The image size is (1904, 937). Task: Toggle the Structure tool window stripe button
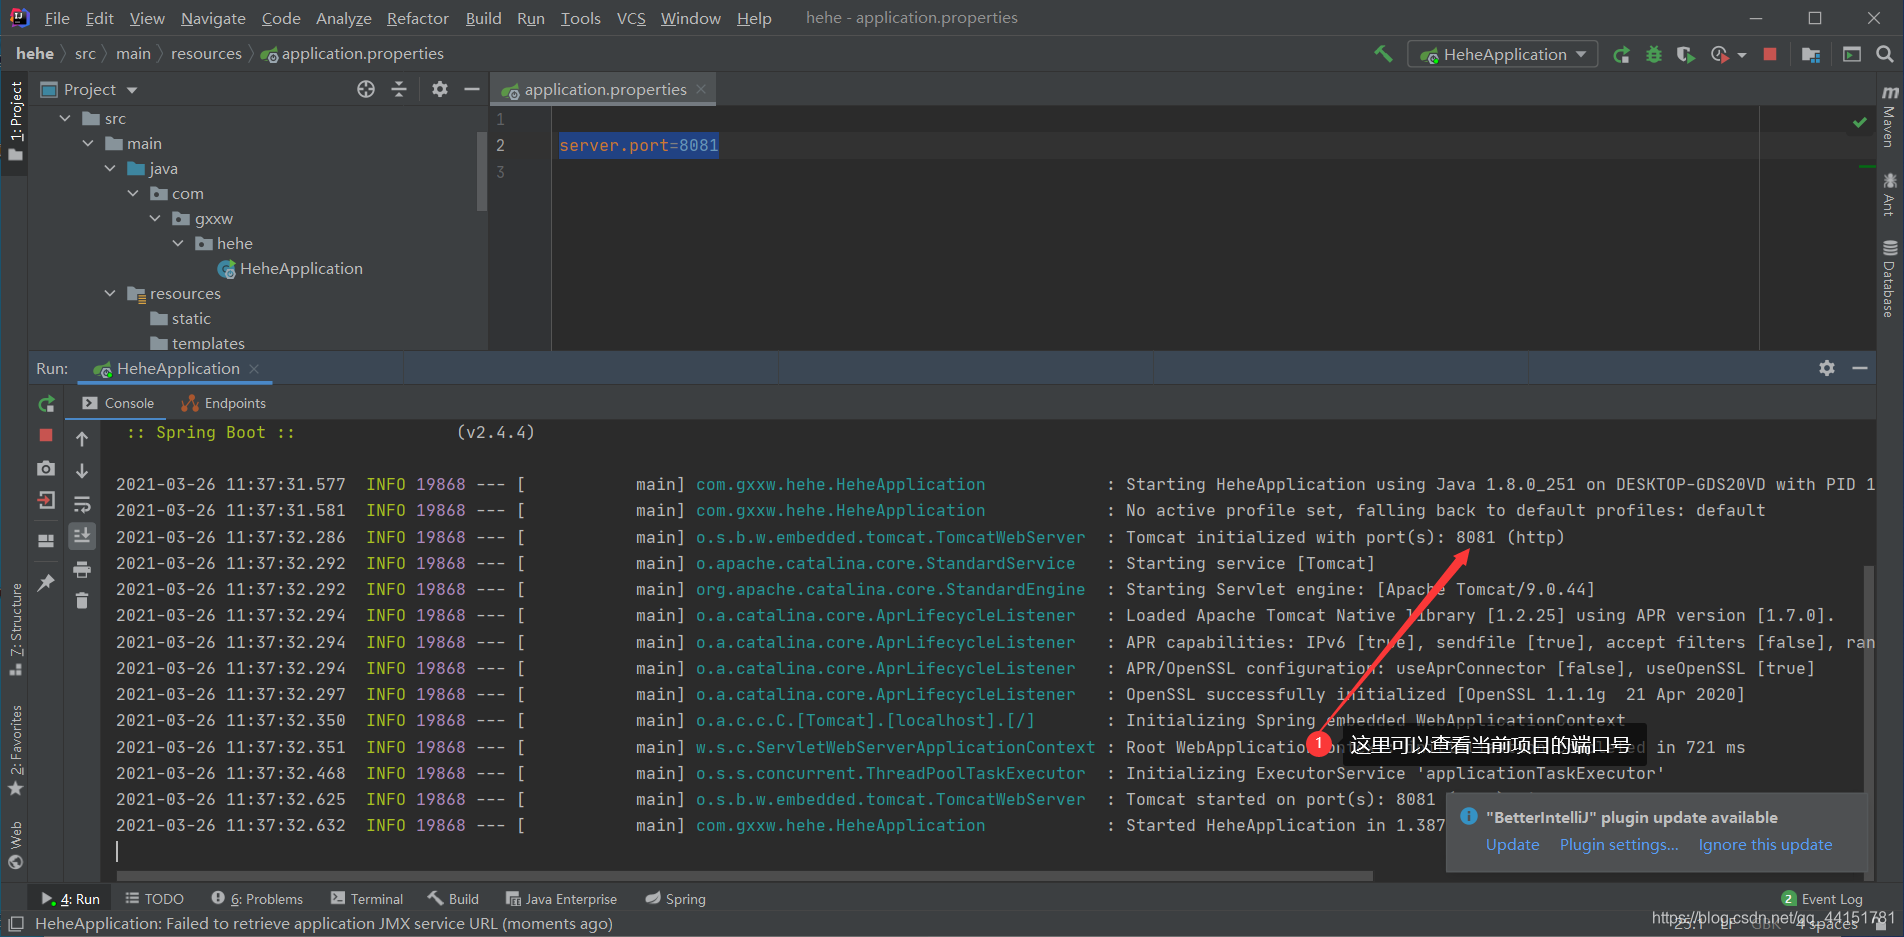(15, 630)
